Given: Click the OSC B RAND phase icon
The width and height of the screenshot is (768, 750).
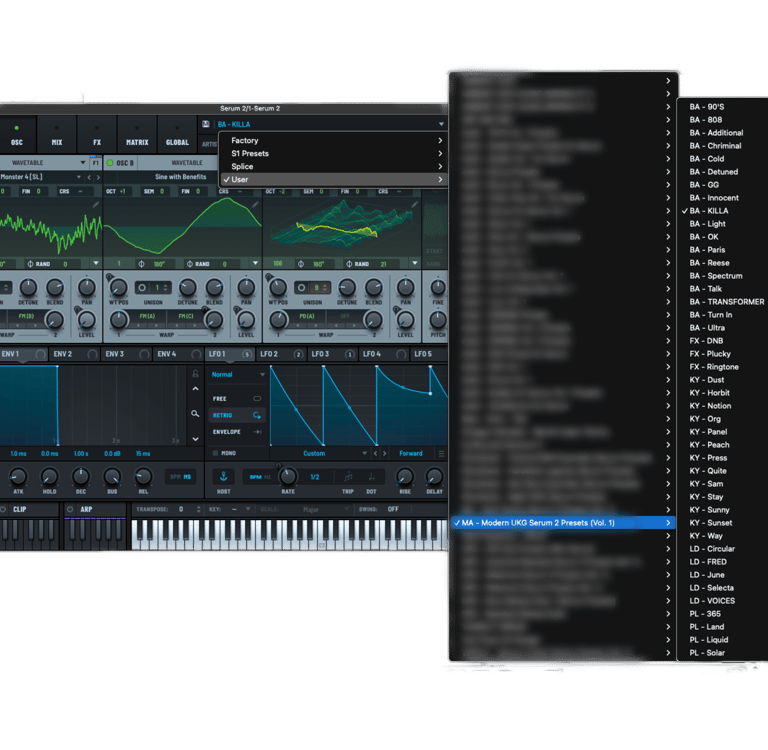Looking at the screenshot, I should (x=190, y=264).
